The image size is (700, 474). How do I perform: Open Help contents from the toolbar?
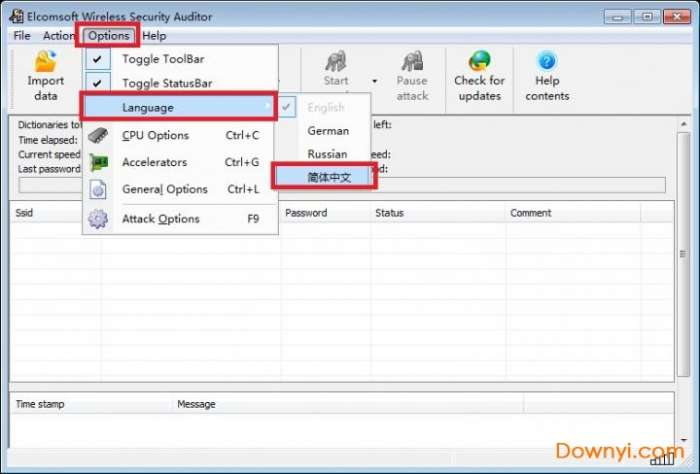click(x=547, y=76)
